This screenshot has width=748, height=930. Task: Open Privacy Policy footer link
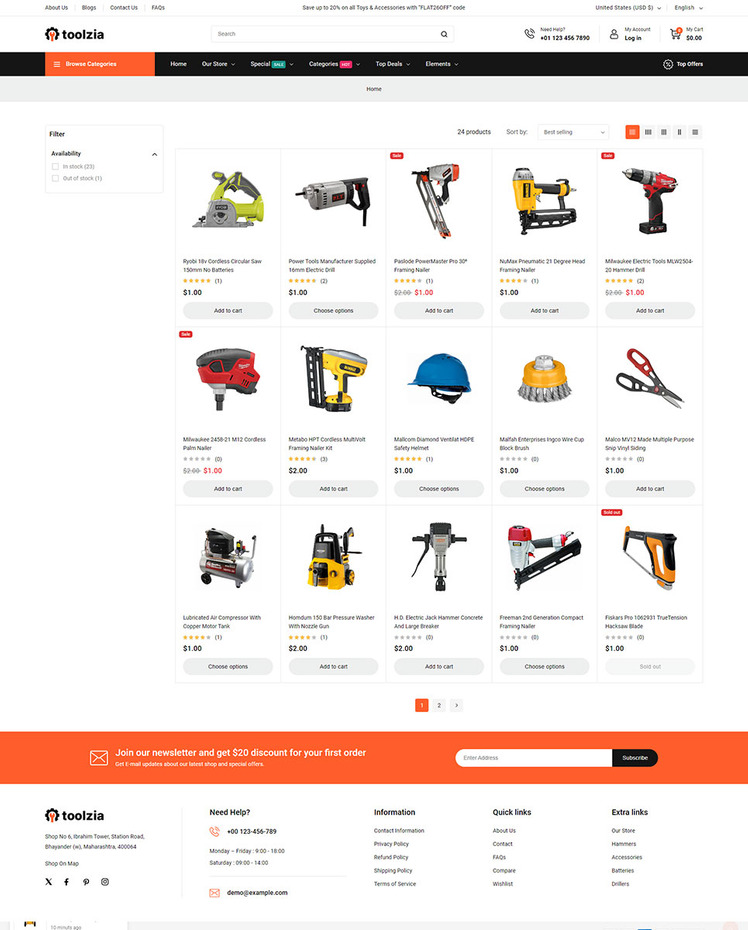click(x=391, y=844)
